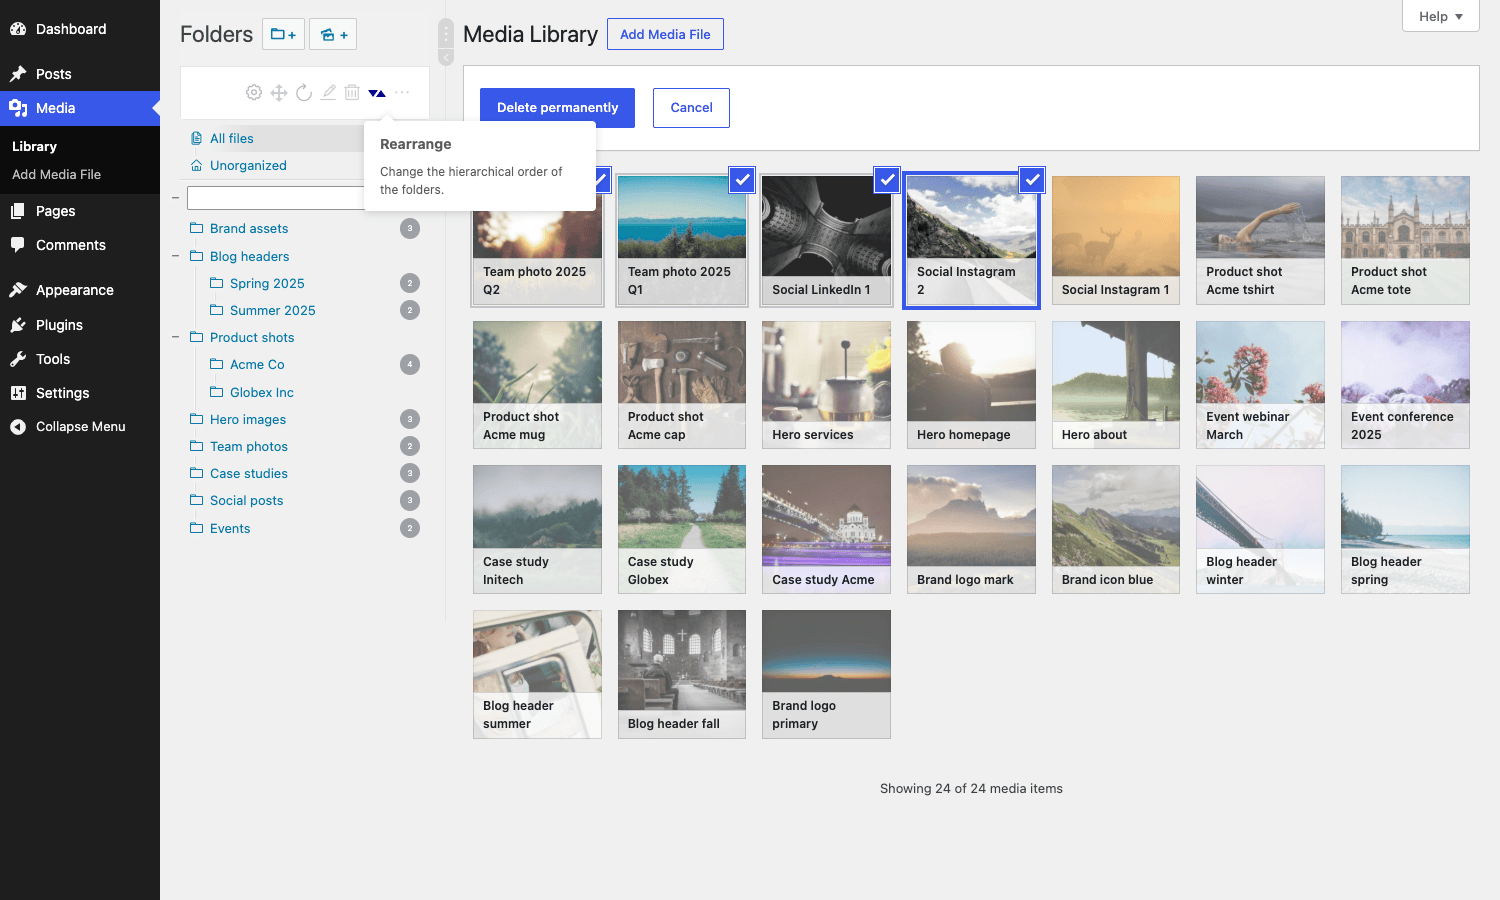
Task: Collapse the Product shots folder tree
Action: [x=176, y=338]
